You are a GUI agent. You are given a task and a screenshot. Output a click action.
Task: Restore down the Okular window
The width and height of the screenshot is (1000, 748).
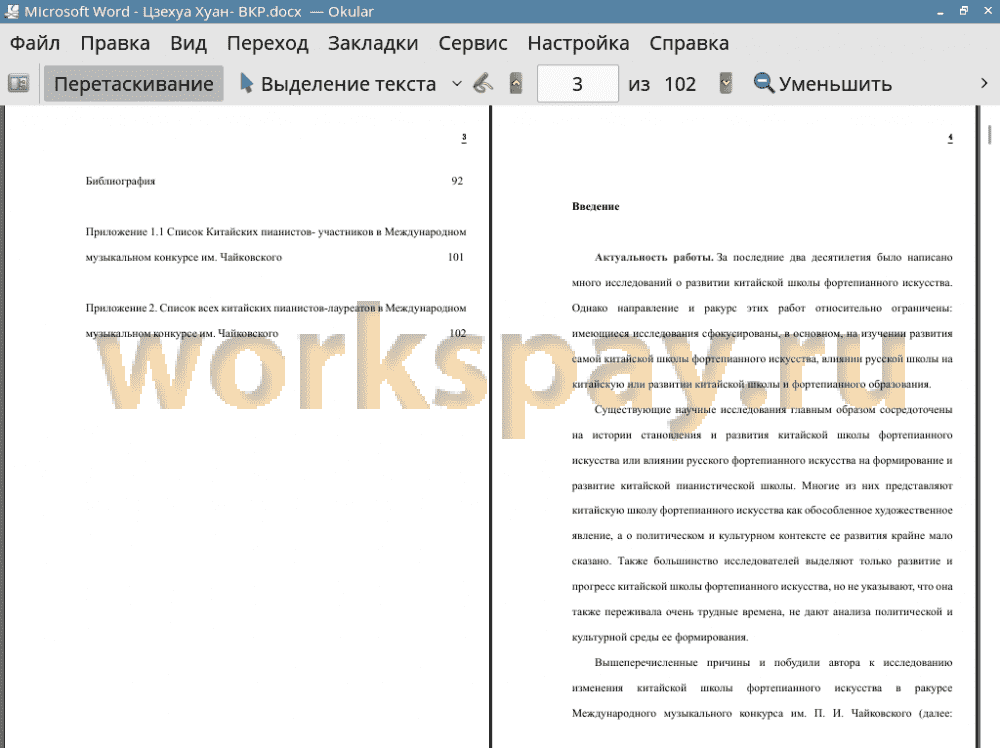[964, 11]
